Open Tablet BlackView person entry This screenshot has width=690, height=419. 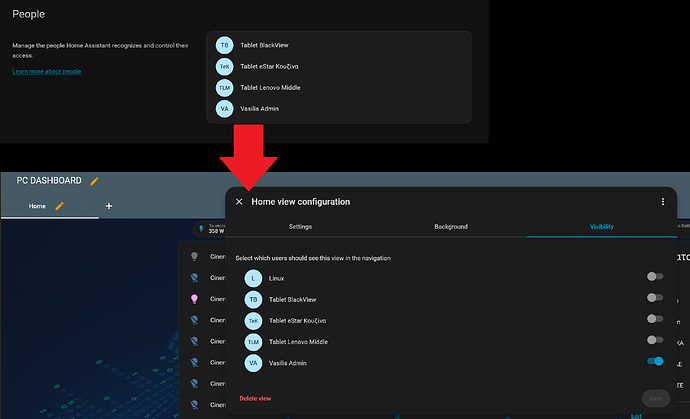[339, 45]
